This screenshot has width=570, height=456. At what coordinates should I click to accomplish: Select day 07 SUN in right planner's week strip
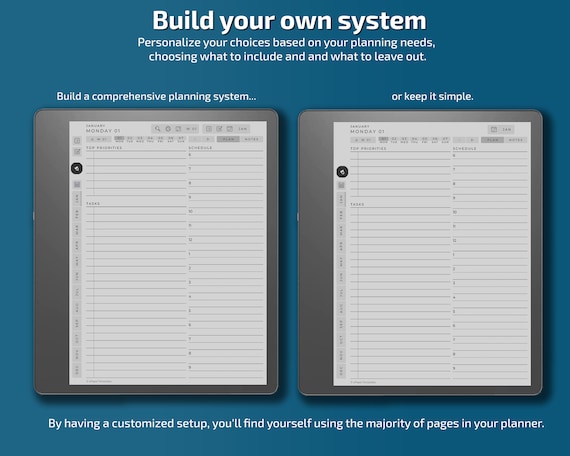[x=445, y=140]
